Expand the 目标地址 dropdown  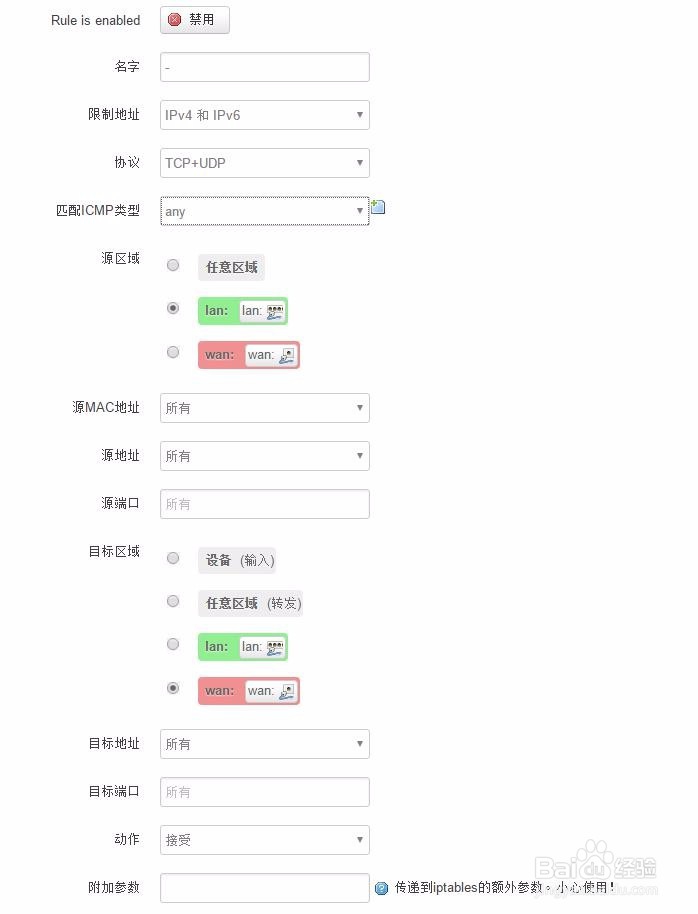pyautogui.click(x=265, y=744)
